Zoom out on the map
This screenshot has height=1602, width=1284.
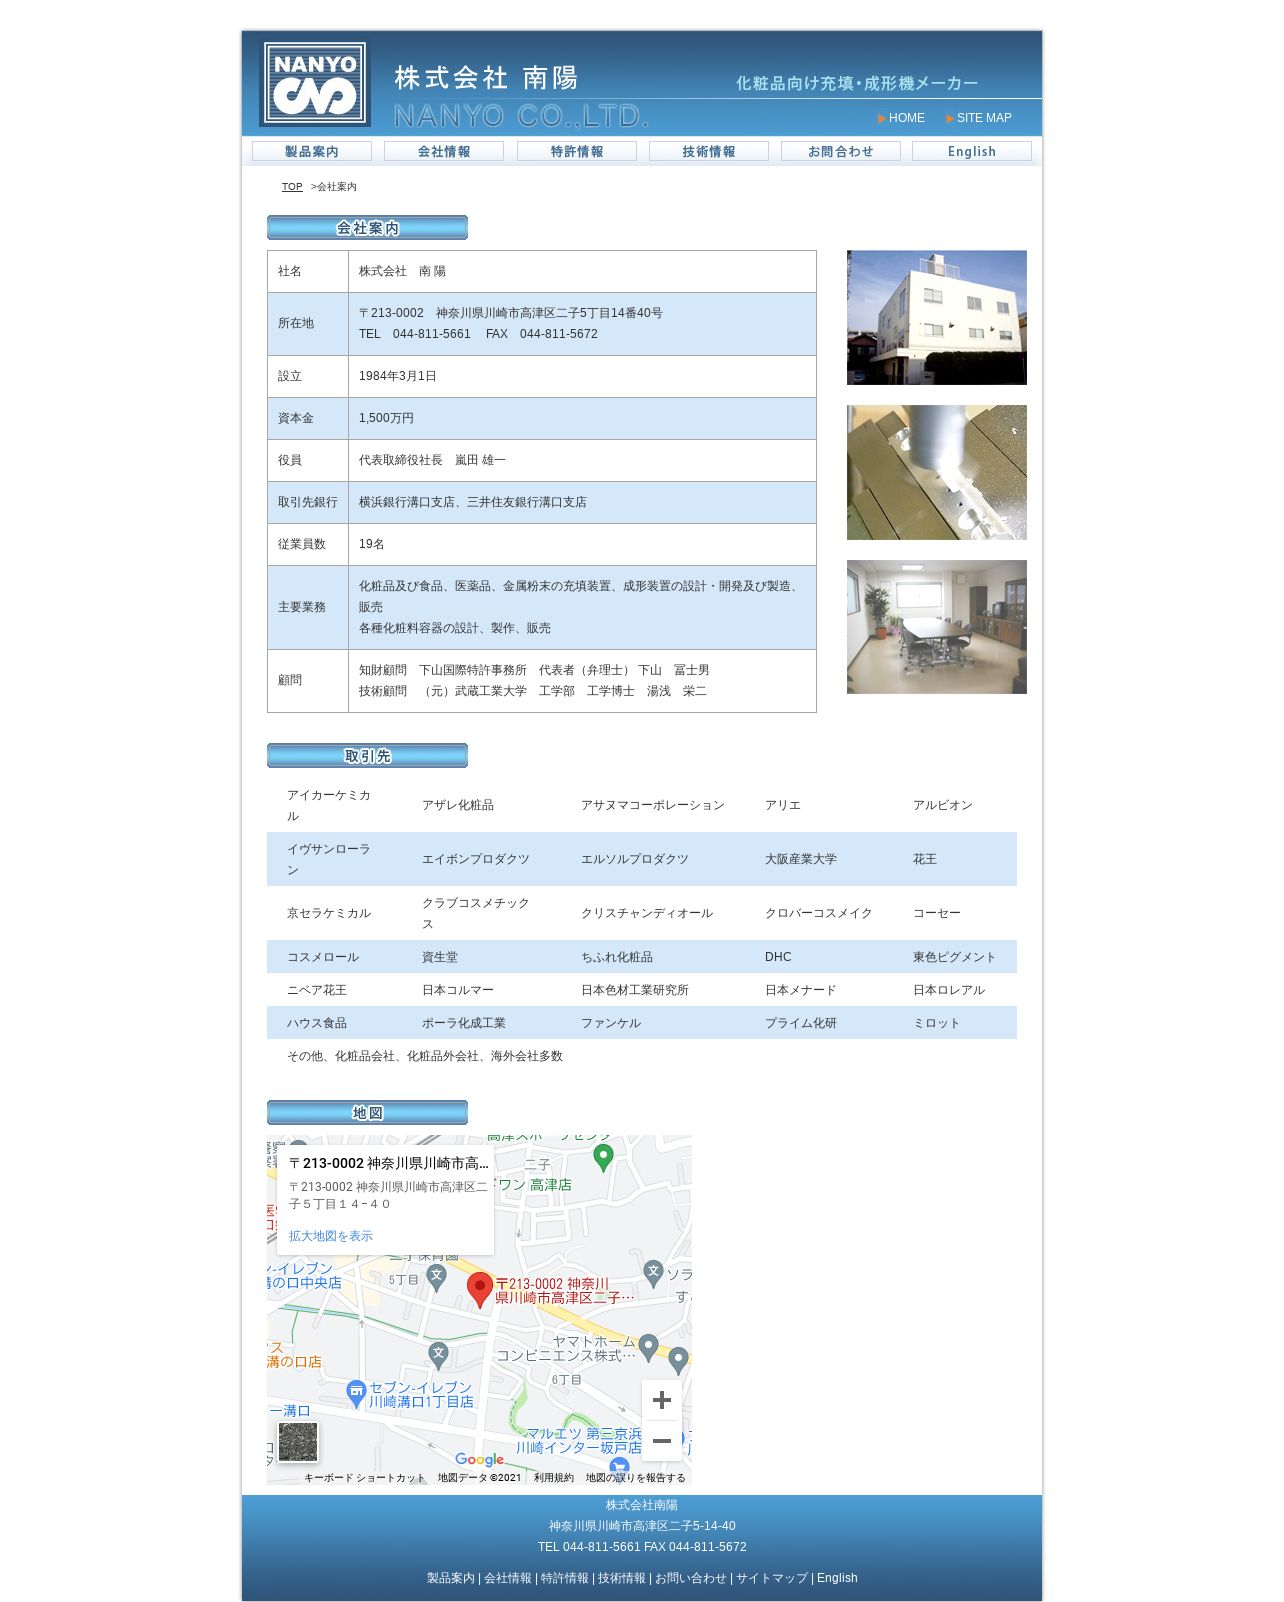point(662,1441)
